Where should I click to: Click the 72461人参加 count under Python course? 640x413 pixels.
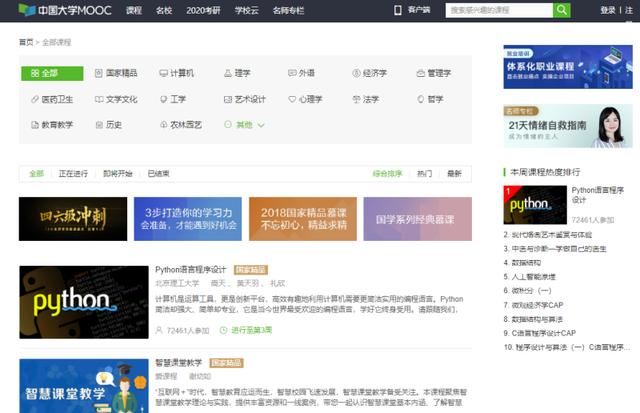click(188, 331)
